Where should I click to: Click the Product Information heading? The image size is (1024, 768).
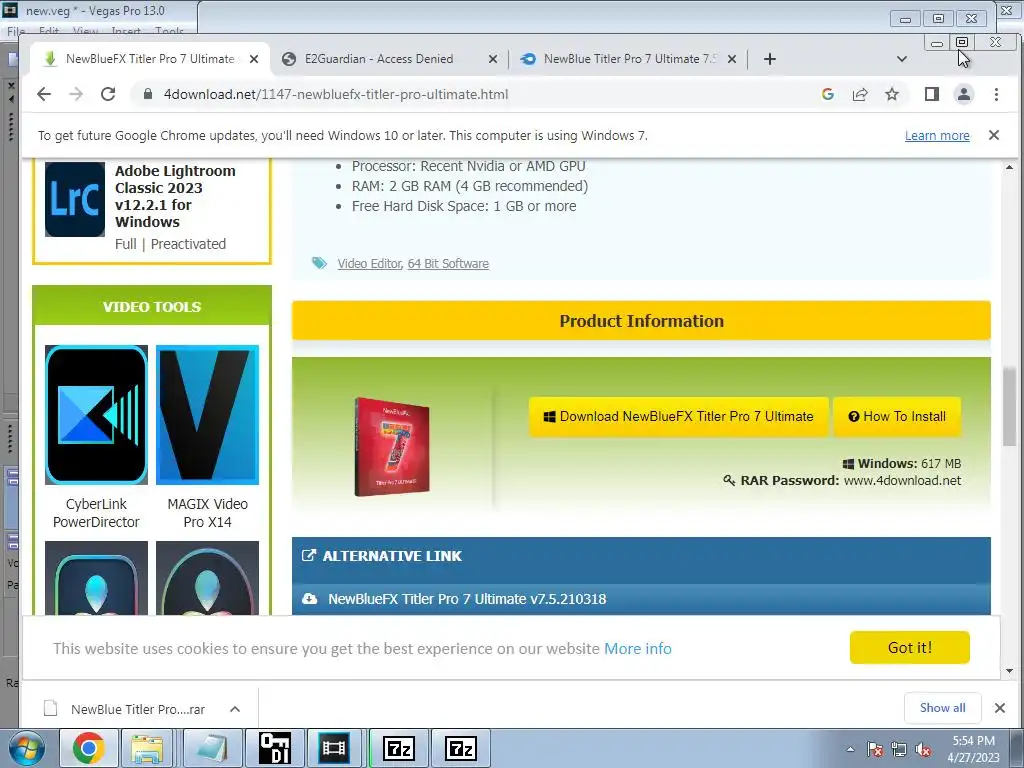coord(641,321)
